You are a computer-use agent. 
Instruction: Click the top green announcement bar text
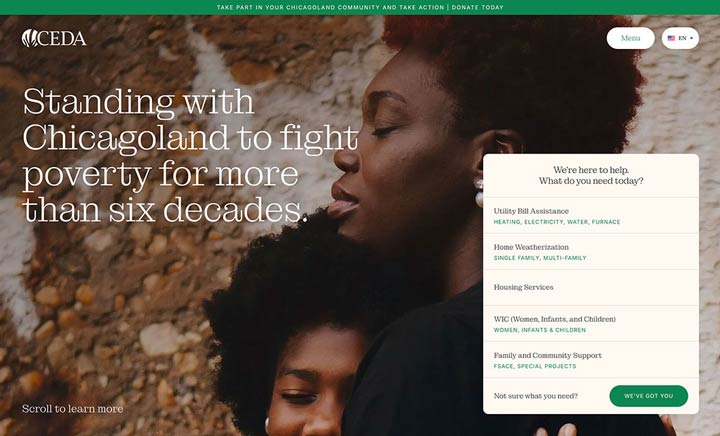click(360, 7)
